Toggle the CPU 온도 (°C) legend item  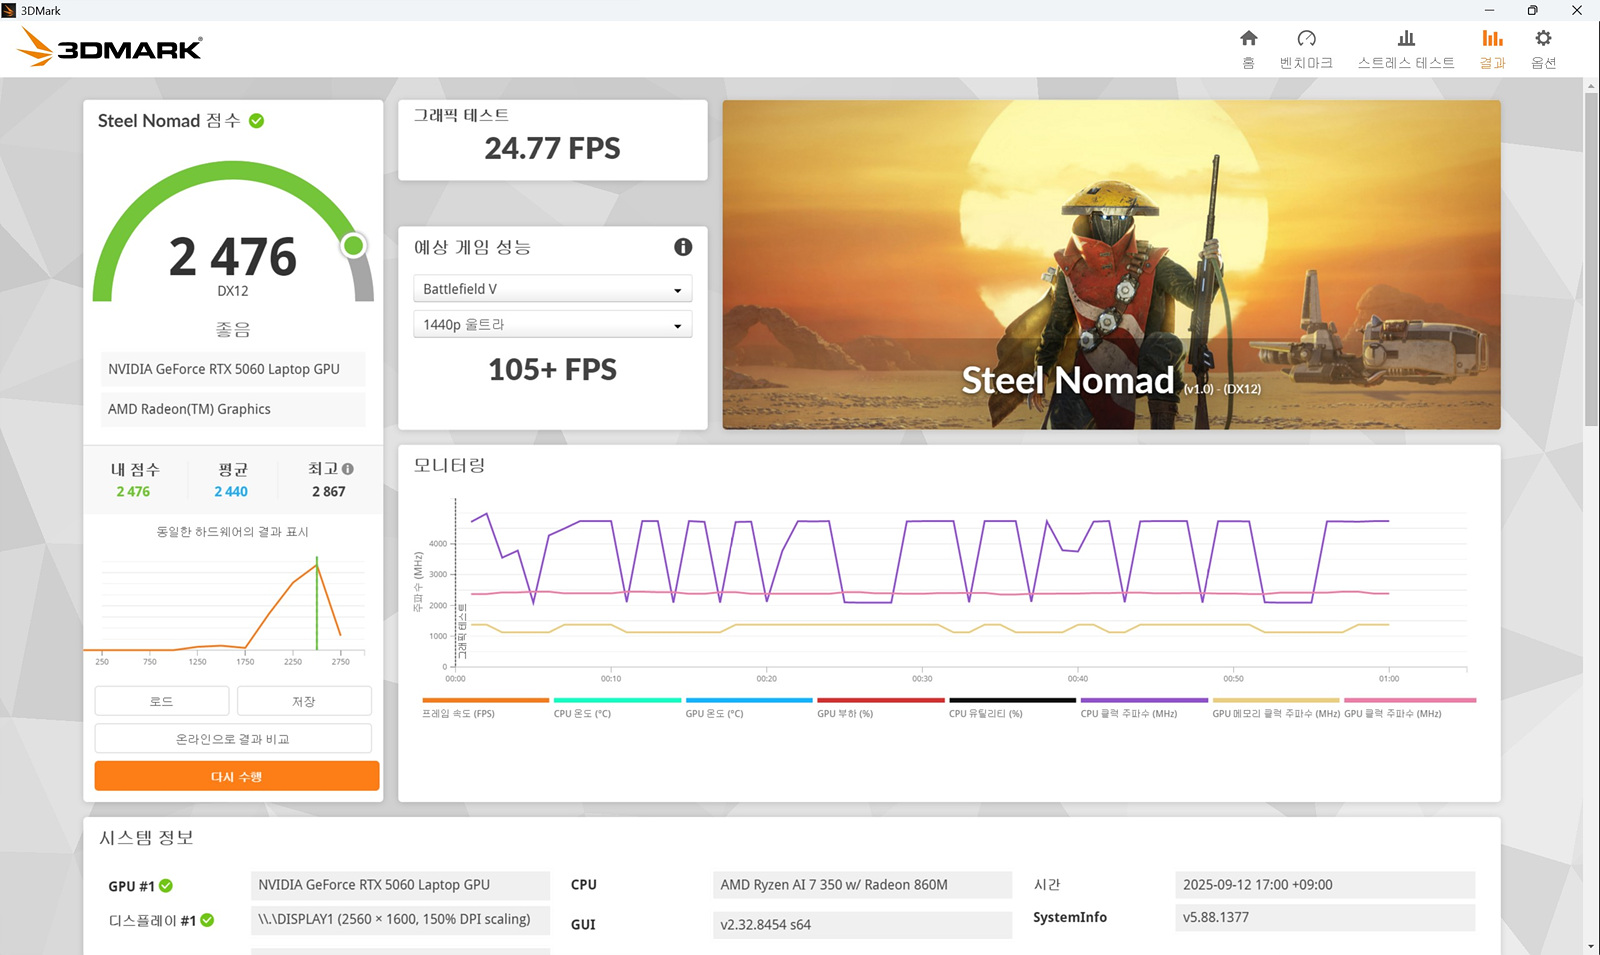pos(617,708)
